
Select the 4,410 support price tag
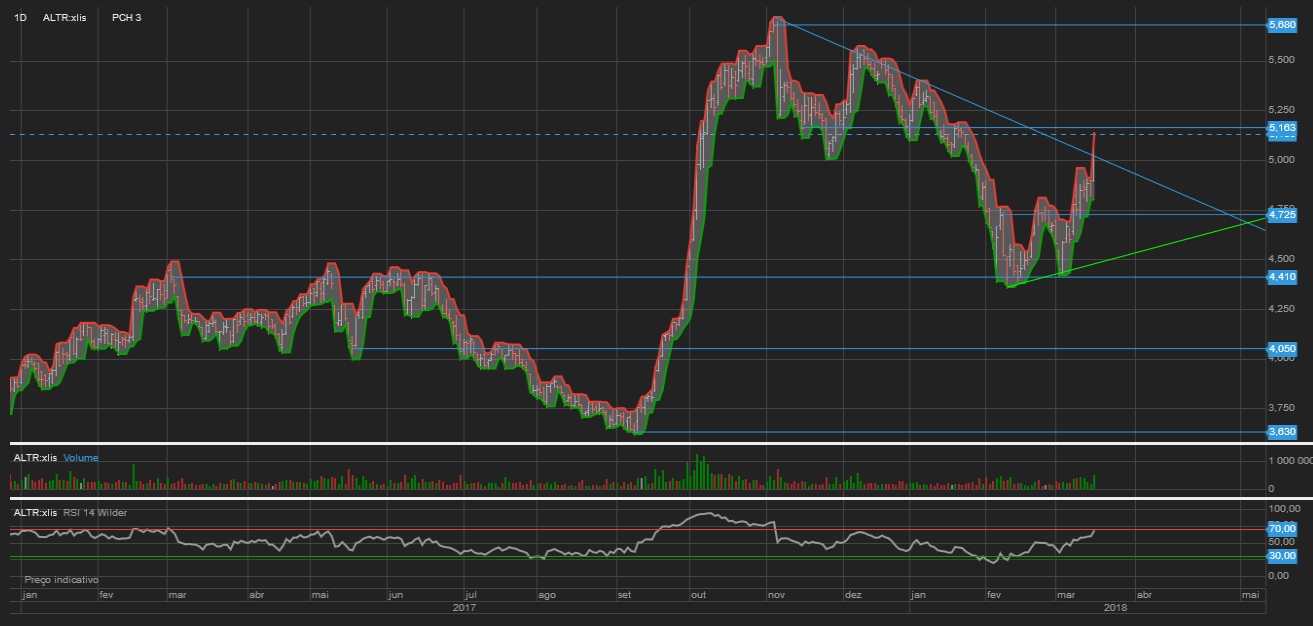tap(1281, 277)
